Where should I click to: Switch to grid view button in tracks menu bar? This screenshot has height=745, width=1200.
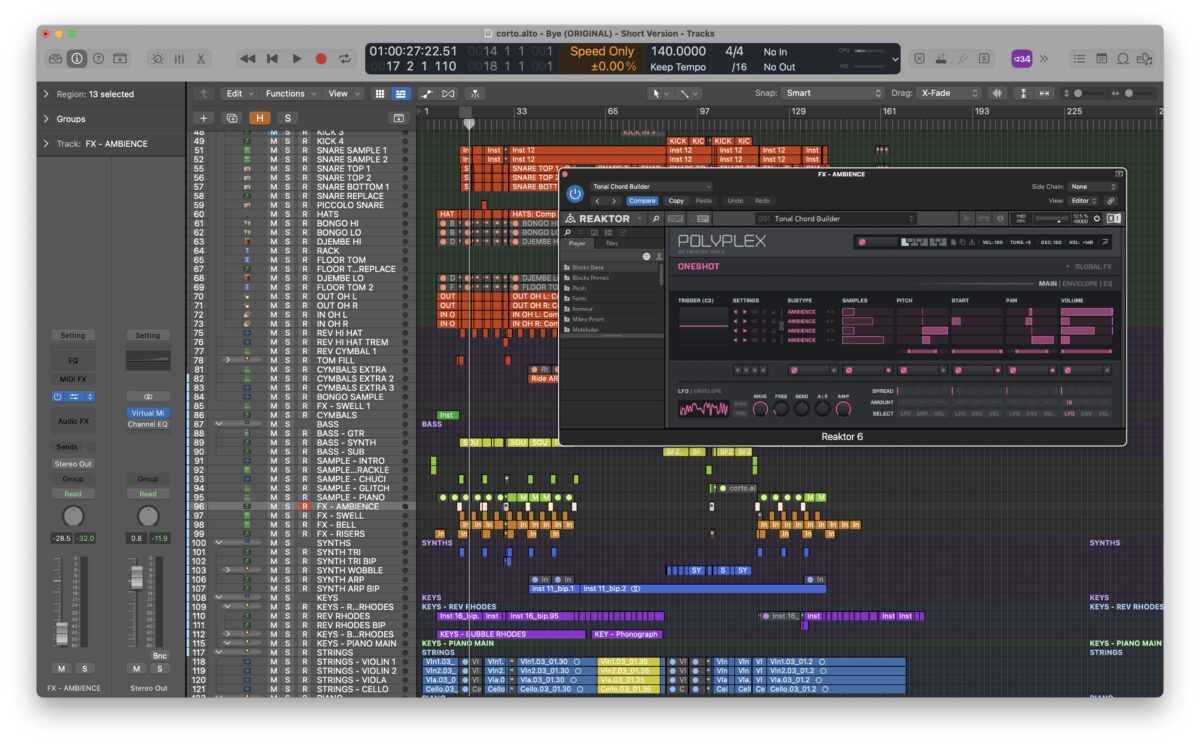click(380, 93)
